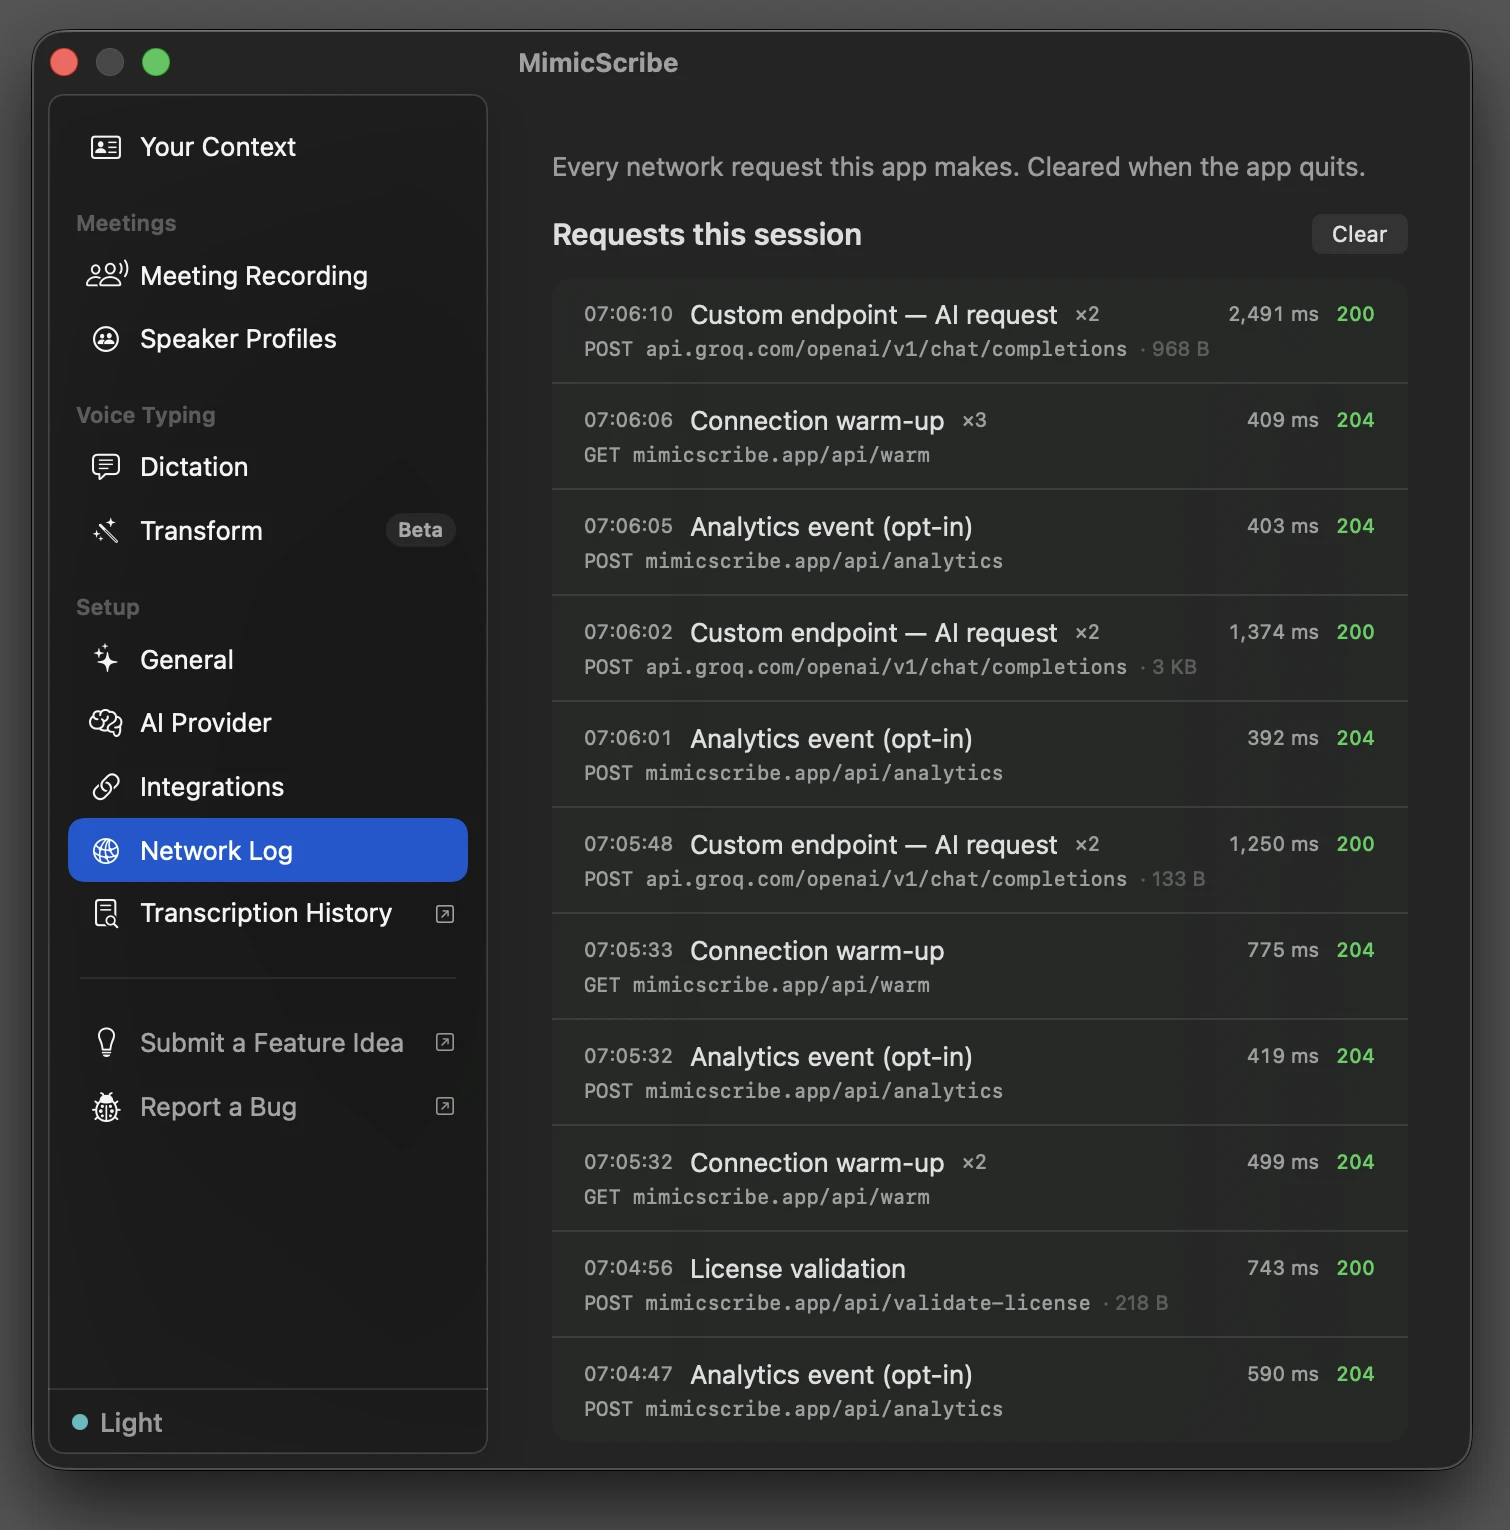Click the 1,374 ms duration value
Image resolution: width=1510 pixels, height=1530 pixels.
pyautogui.click(x=1273, y=632)
